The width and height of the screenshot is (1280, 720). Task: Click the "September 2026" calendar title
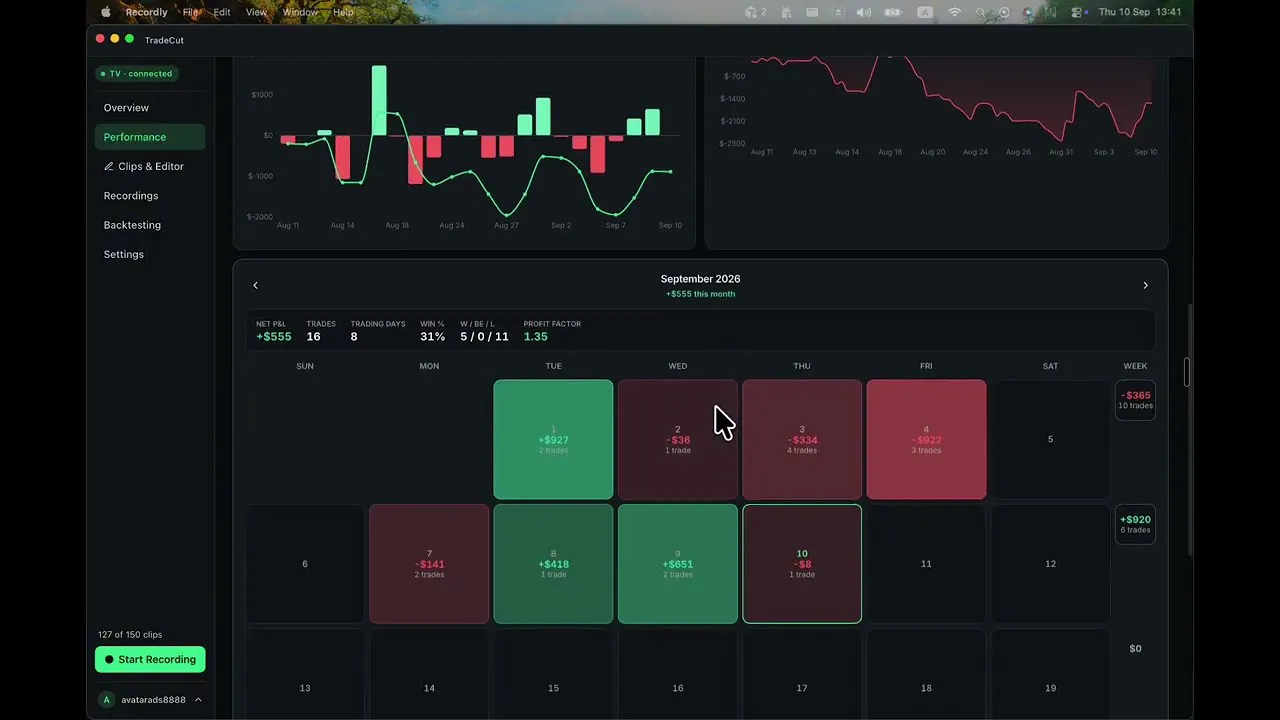[700, 279]
